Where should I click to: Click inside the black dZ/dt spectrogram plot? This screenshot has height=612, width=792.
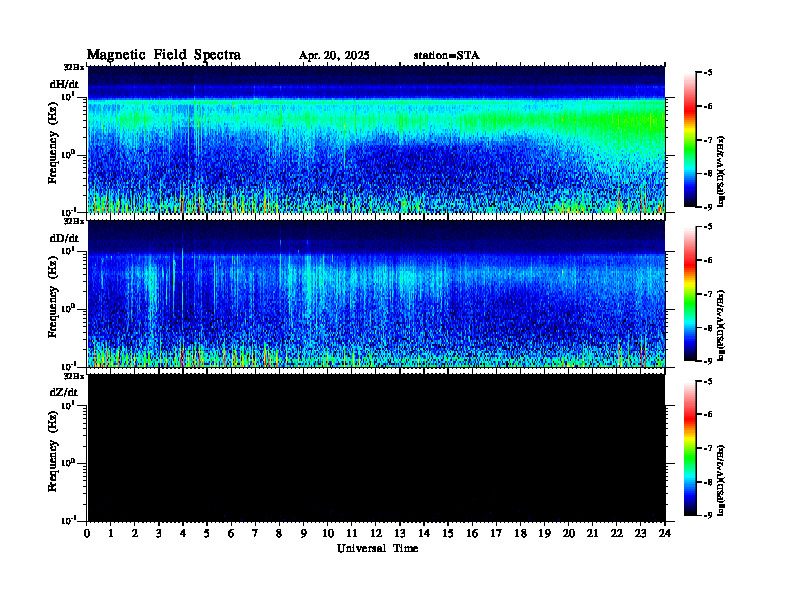pos(376,447)
